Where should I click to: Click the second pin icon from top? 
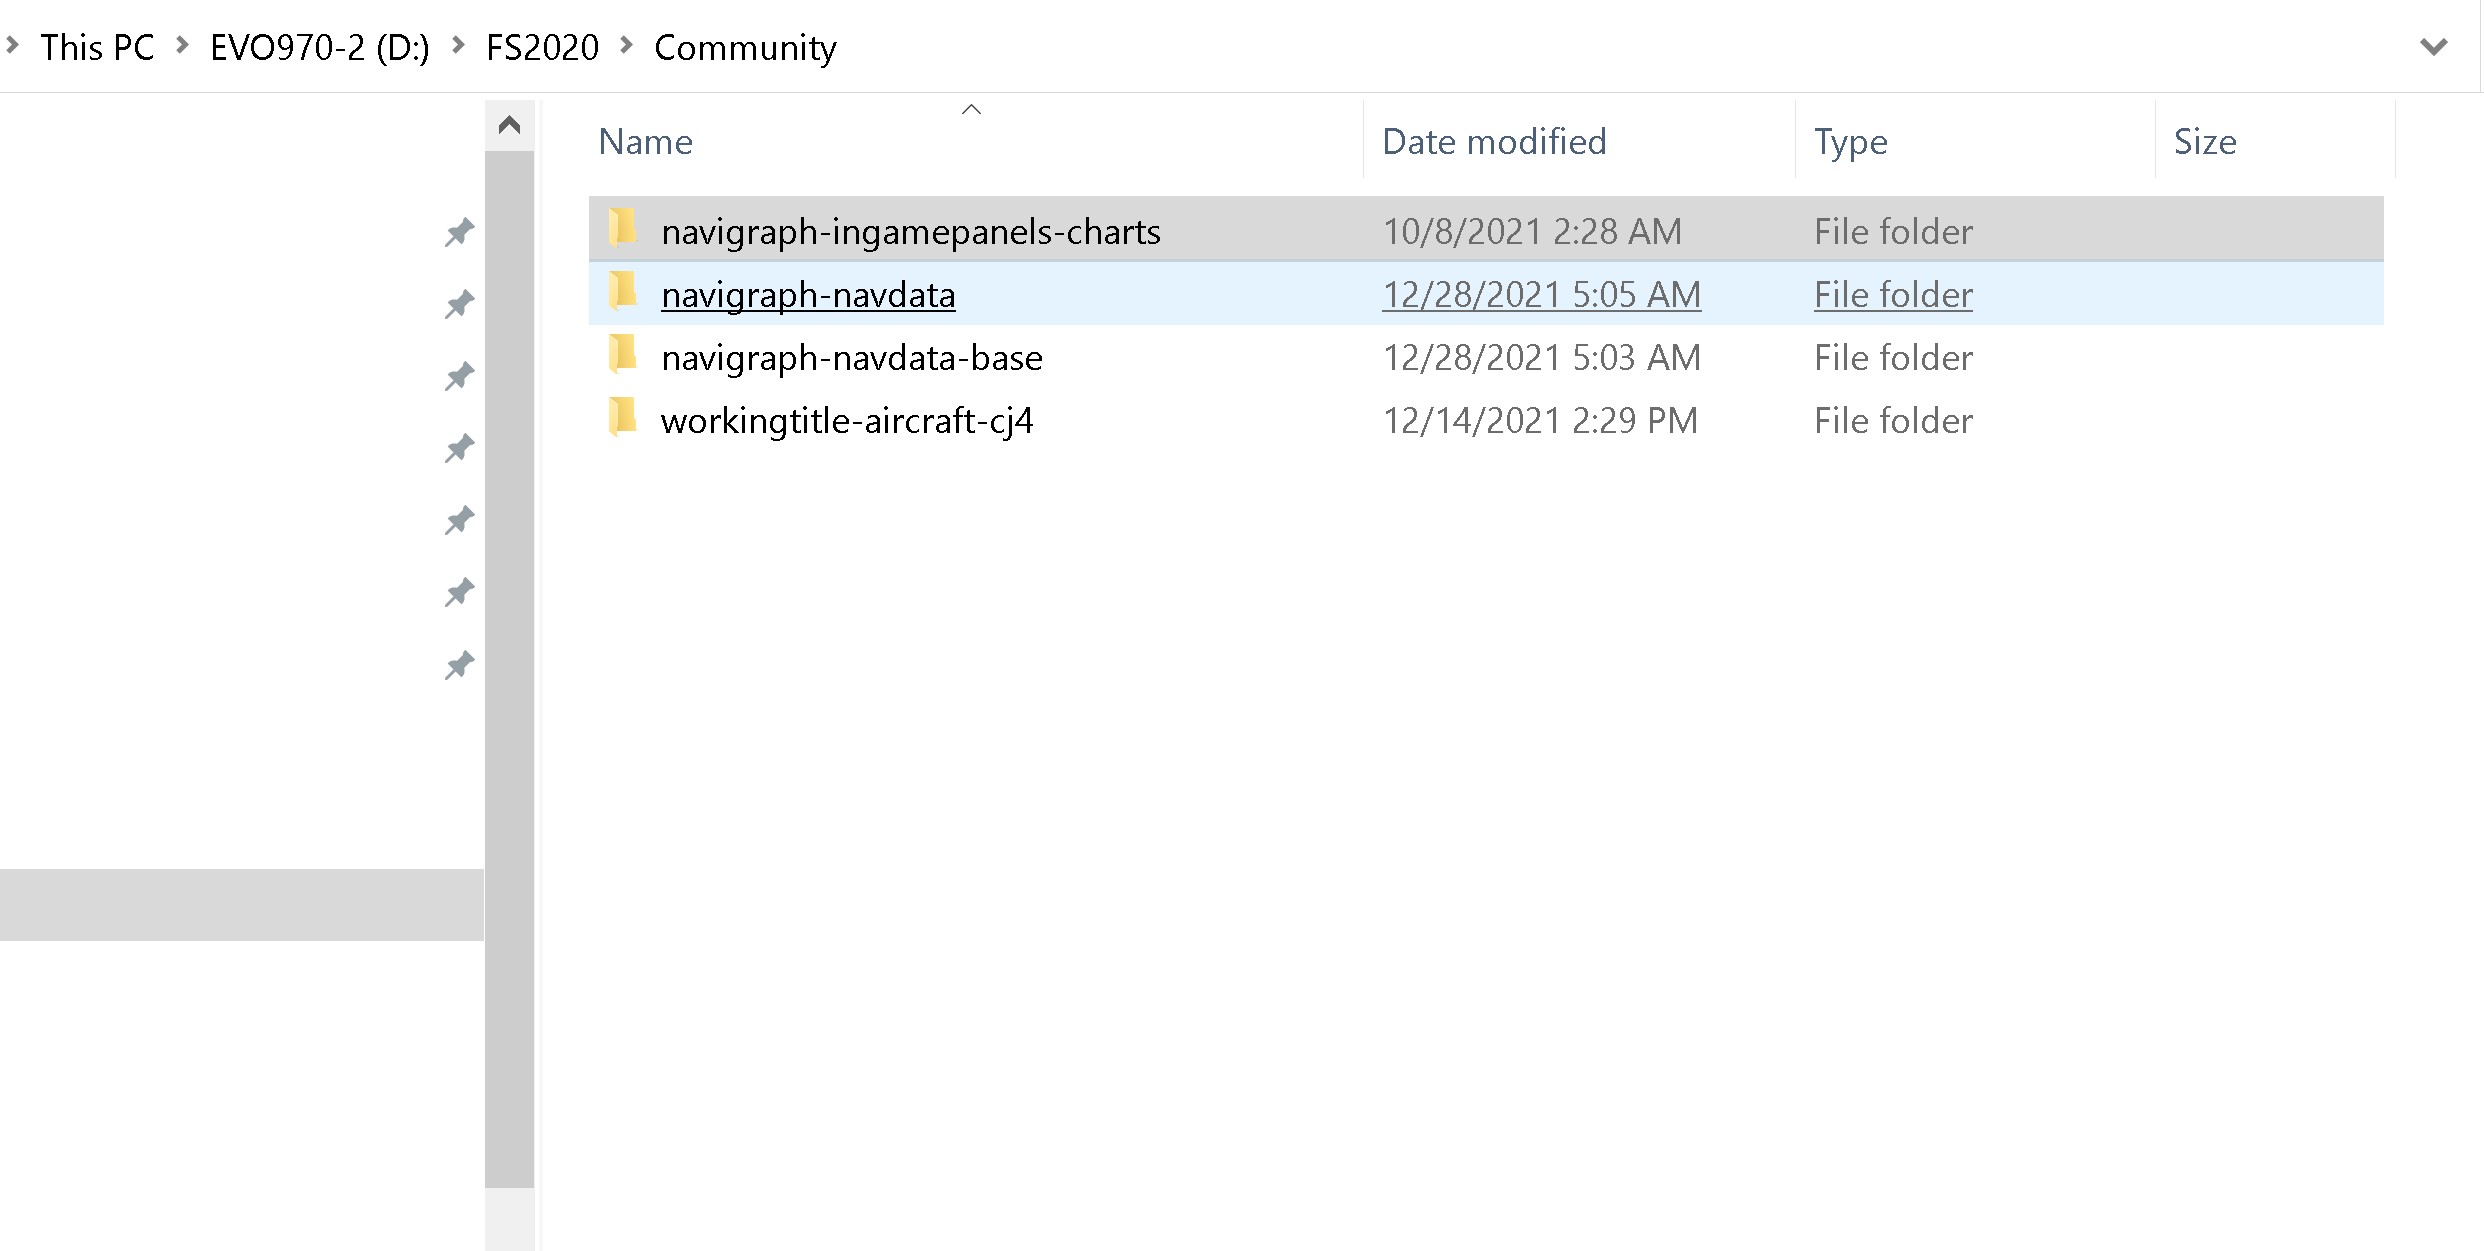pyautogui.click(x=459, y=304)
